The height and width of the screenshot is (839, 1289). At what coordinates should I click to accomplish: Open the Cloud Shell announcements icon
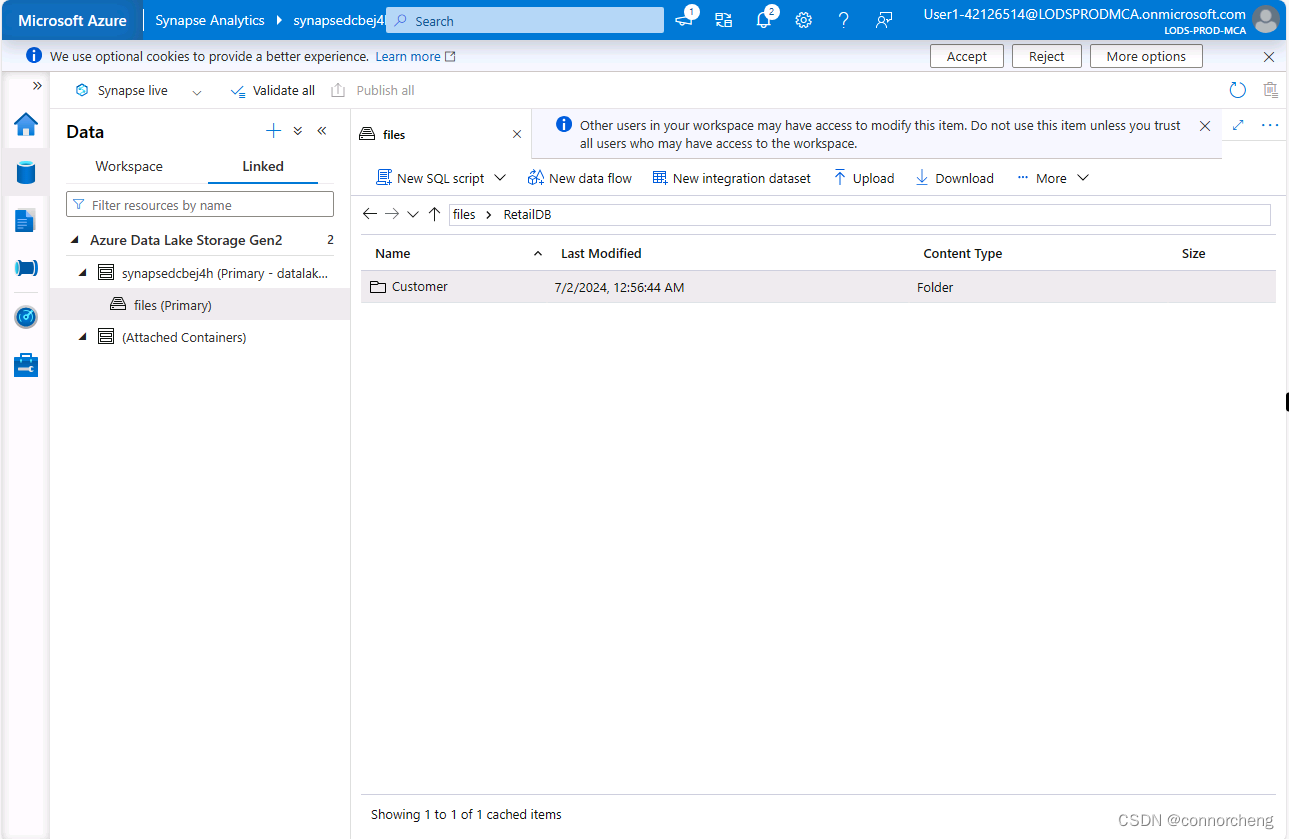pos(685,19)
